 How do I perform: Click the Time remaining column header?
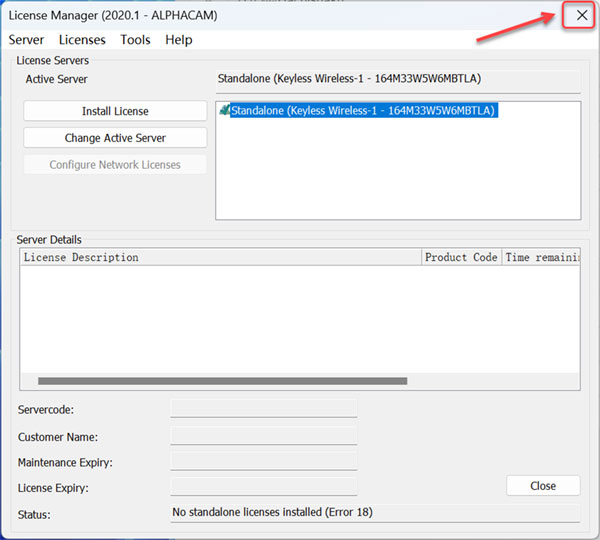tap(541, 257)
